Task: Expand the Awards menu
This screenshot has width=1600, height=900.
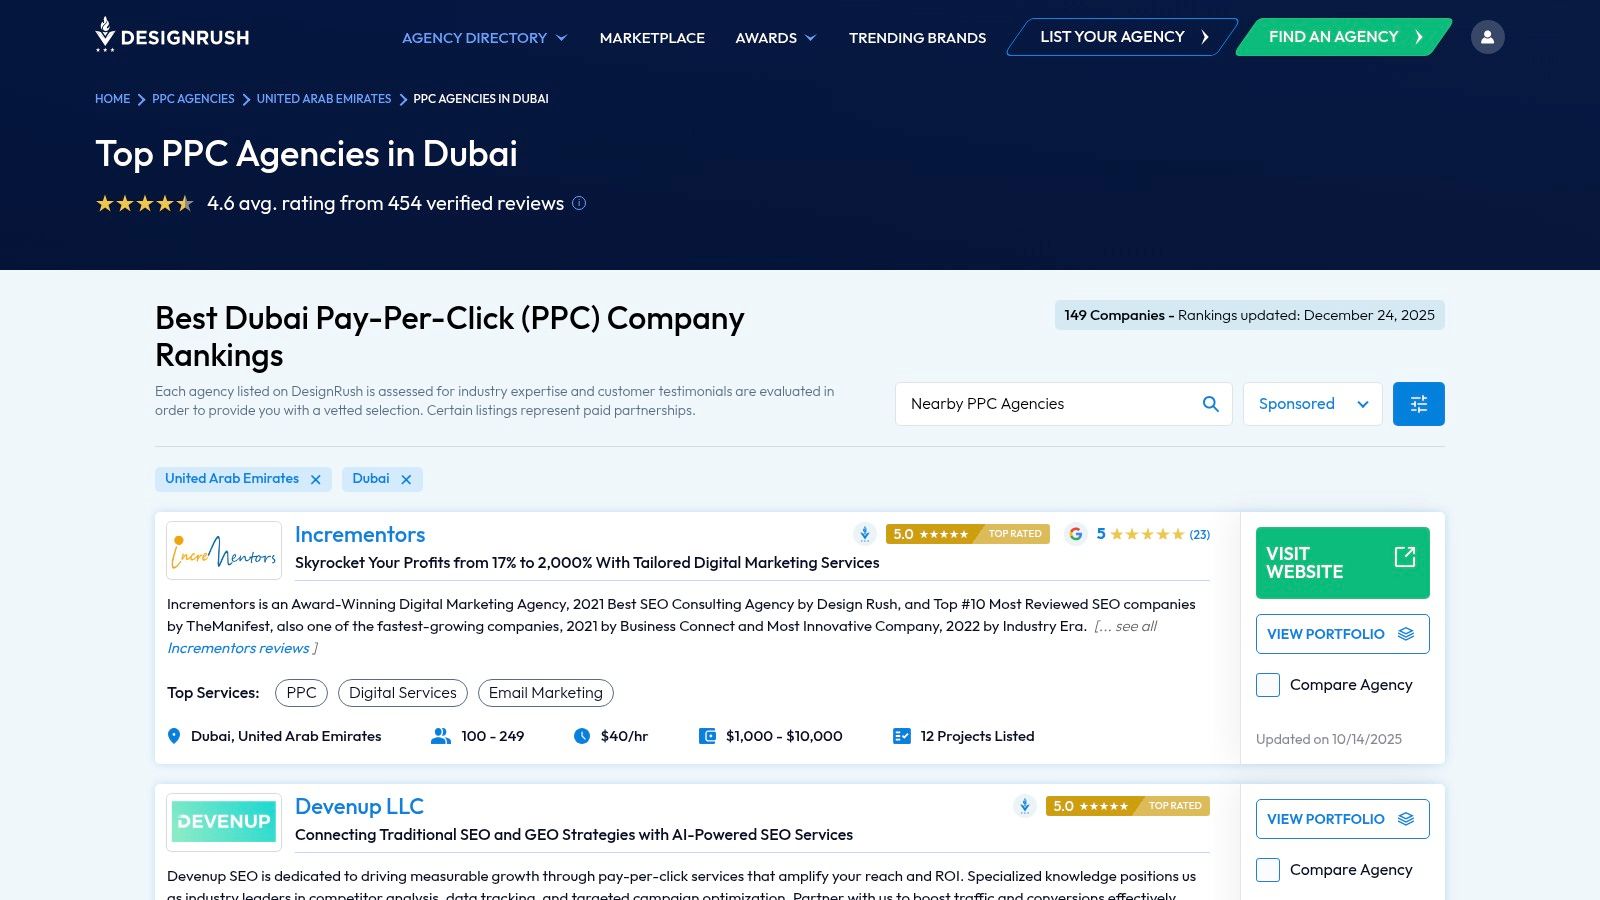Action: (x=775, y=37)
